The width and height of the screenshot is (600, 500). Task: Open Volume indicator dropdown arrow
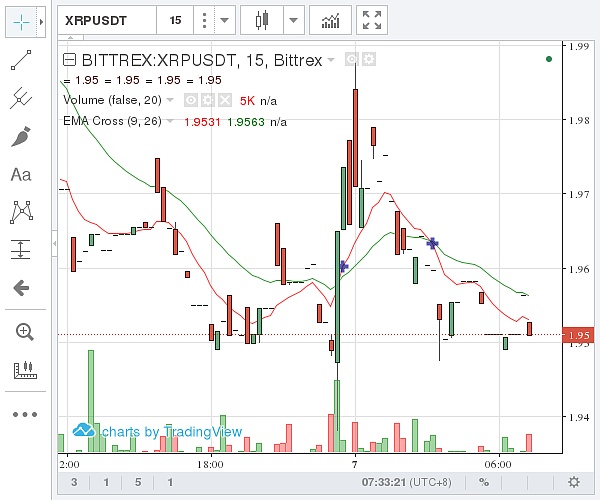click(170, 100)
